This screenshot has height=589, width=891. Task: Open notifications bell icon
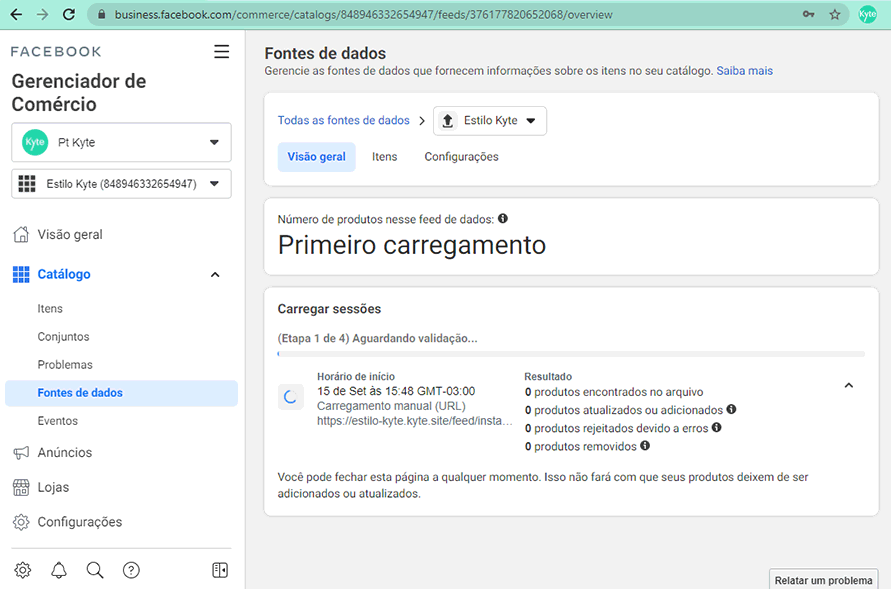pyautogui.click(x=59, y=570)
